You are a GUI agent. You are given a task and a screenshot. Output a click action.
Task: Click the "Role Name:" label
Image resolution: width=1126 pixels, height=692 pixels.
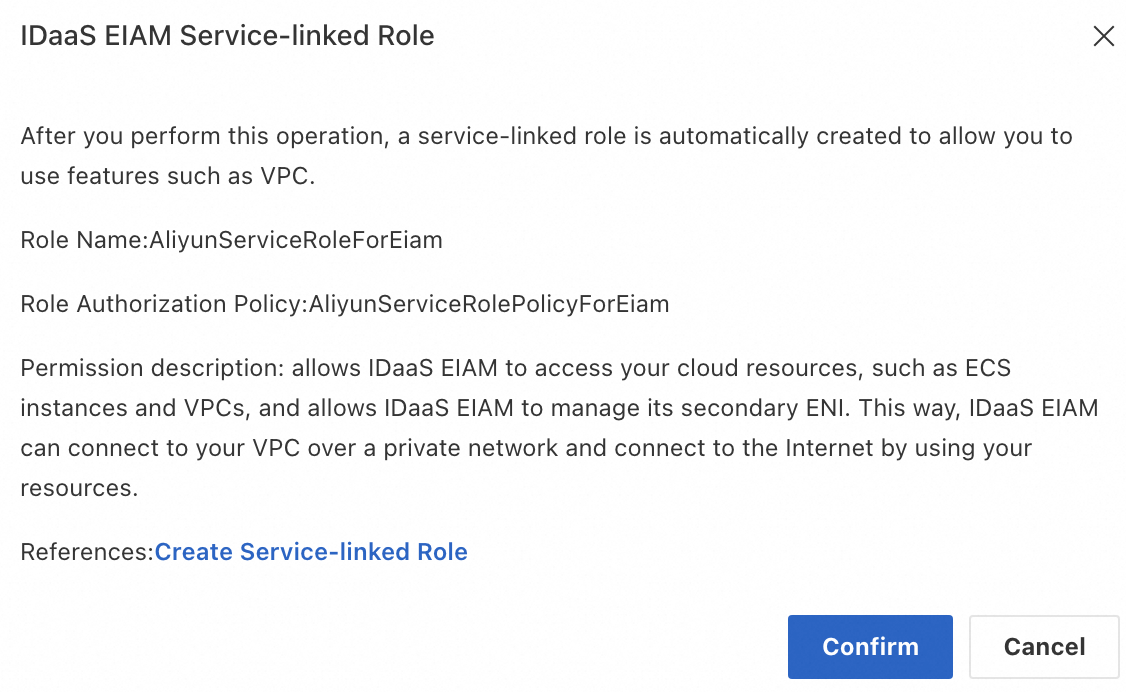[x=84, y=240]
